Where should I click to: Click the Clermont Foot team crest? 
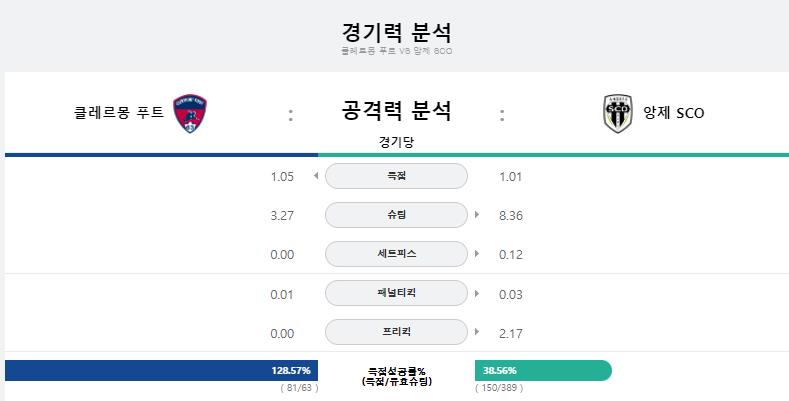coord(190,113)
